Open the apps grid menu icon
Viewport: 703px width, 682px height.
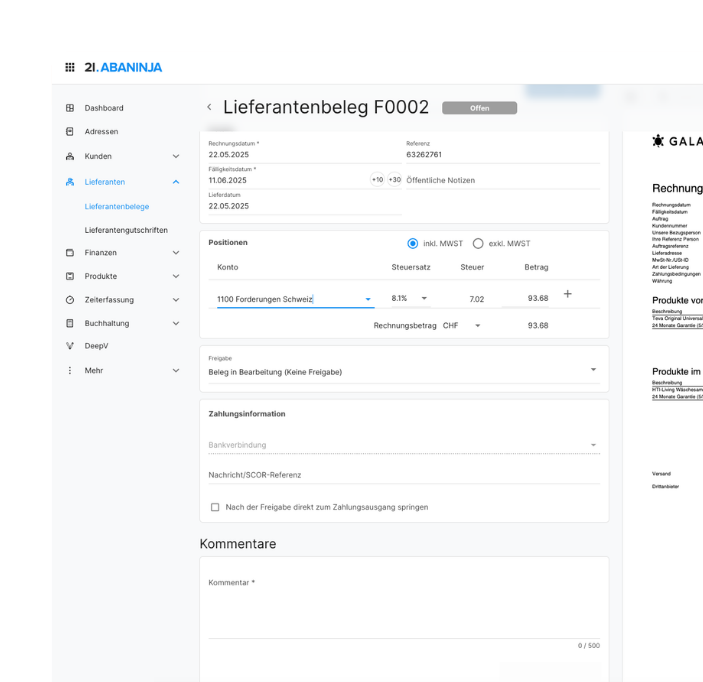pyautogui.click(x=70, y=67)
